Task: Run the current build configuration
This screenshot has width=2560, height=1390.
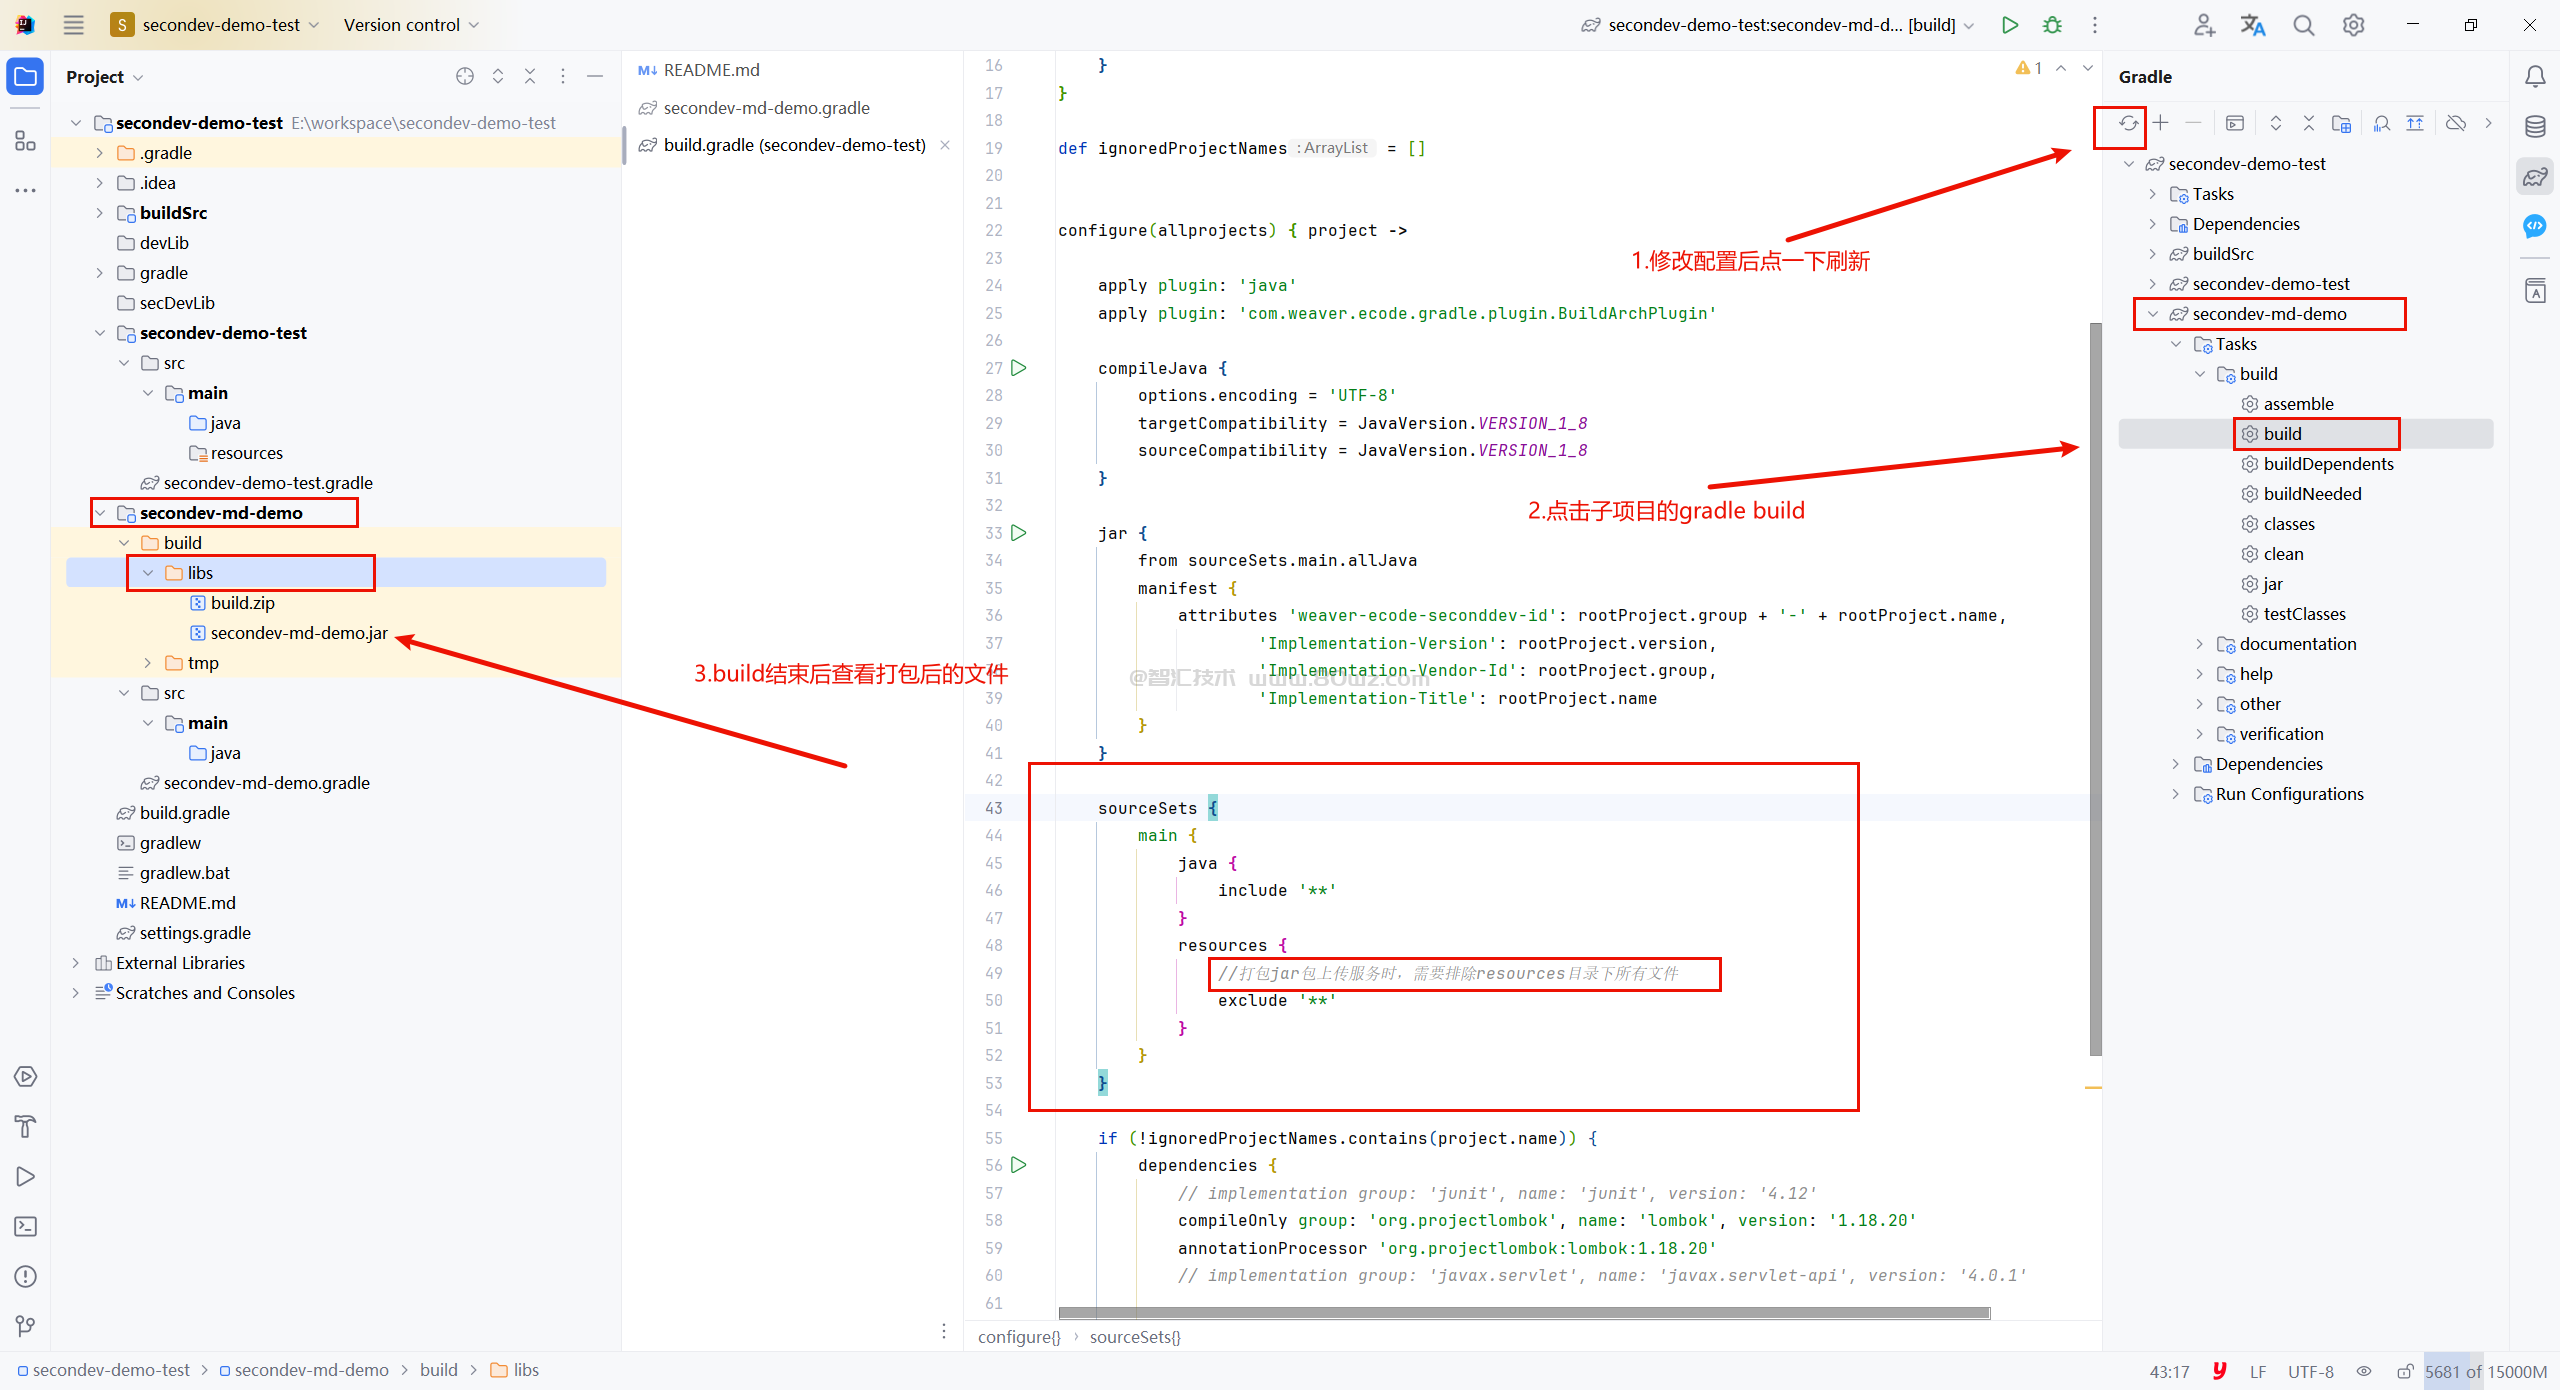Action: [x=2010, y=25]
